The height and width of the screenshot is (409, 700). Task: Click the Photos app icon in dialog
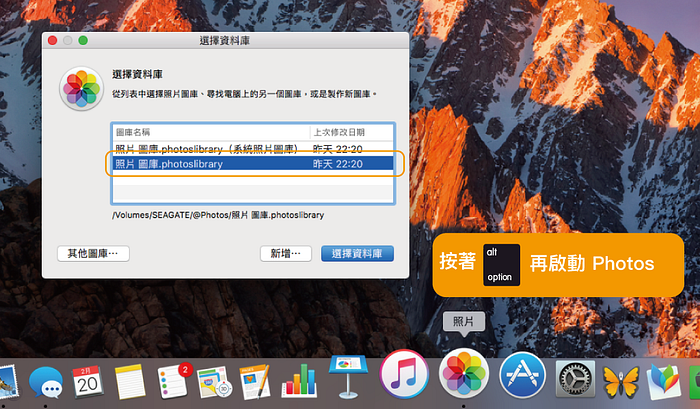(81, 88)
